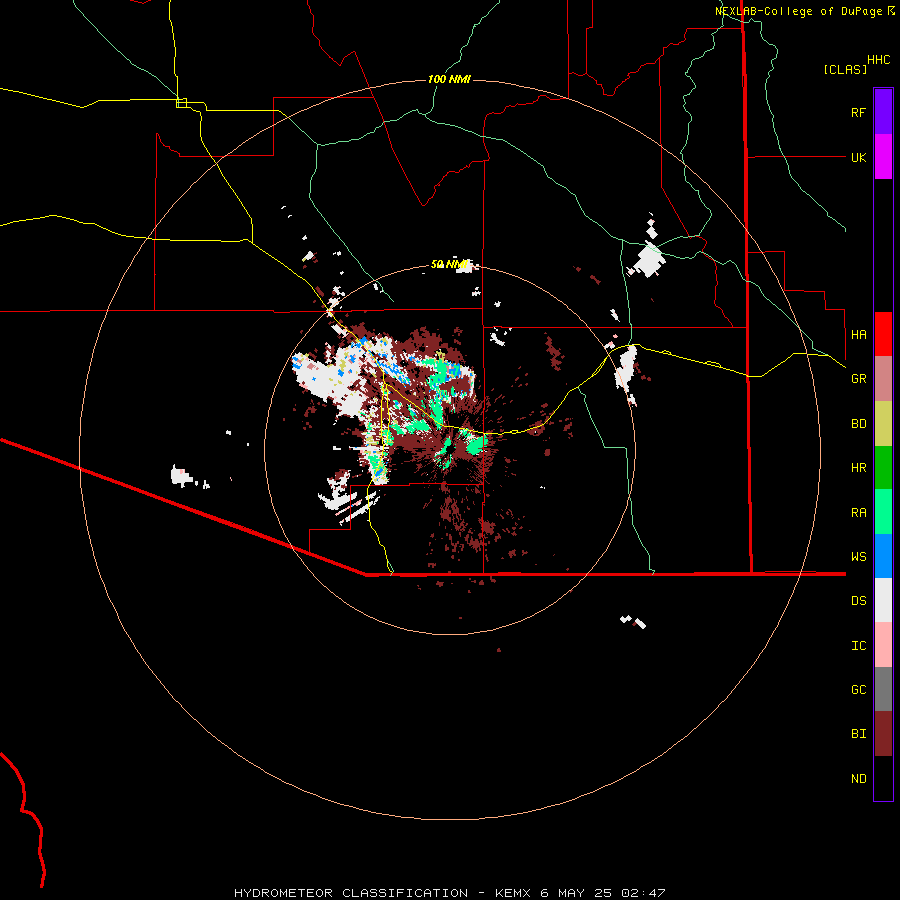The height and width of the screenshot is (900, 900).
Task: Click the DS legend label
Action: tap(858, 600)
